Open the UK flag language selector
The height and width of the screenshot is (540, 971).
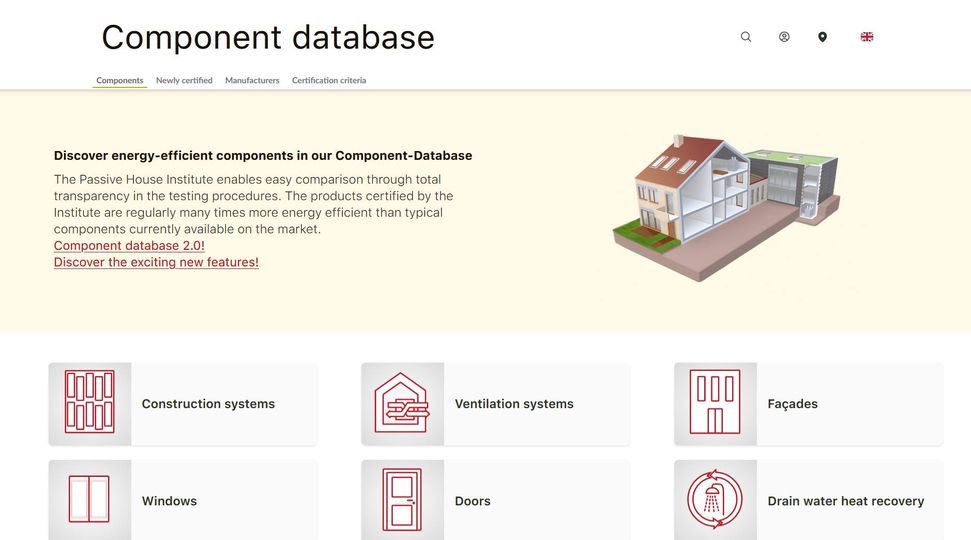[867, 37]
